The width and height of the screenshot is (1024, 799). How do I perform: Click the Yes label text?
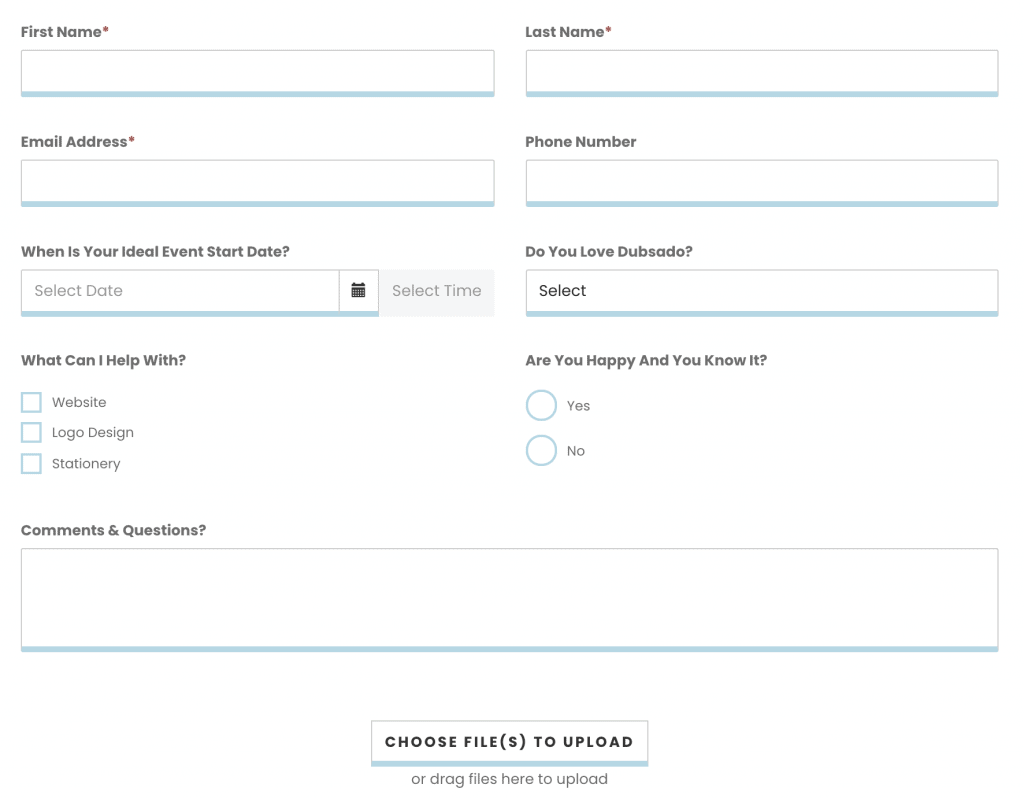point(579,406)
